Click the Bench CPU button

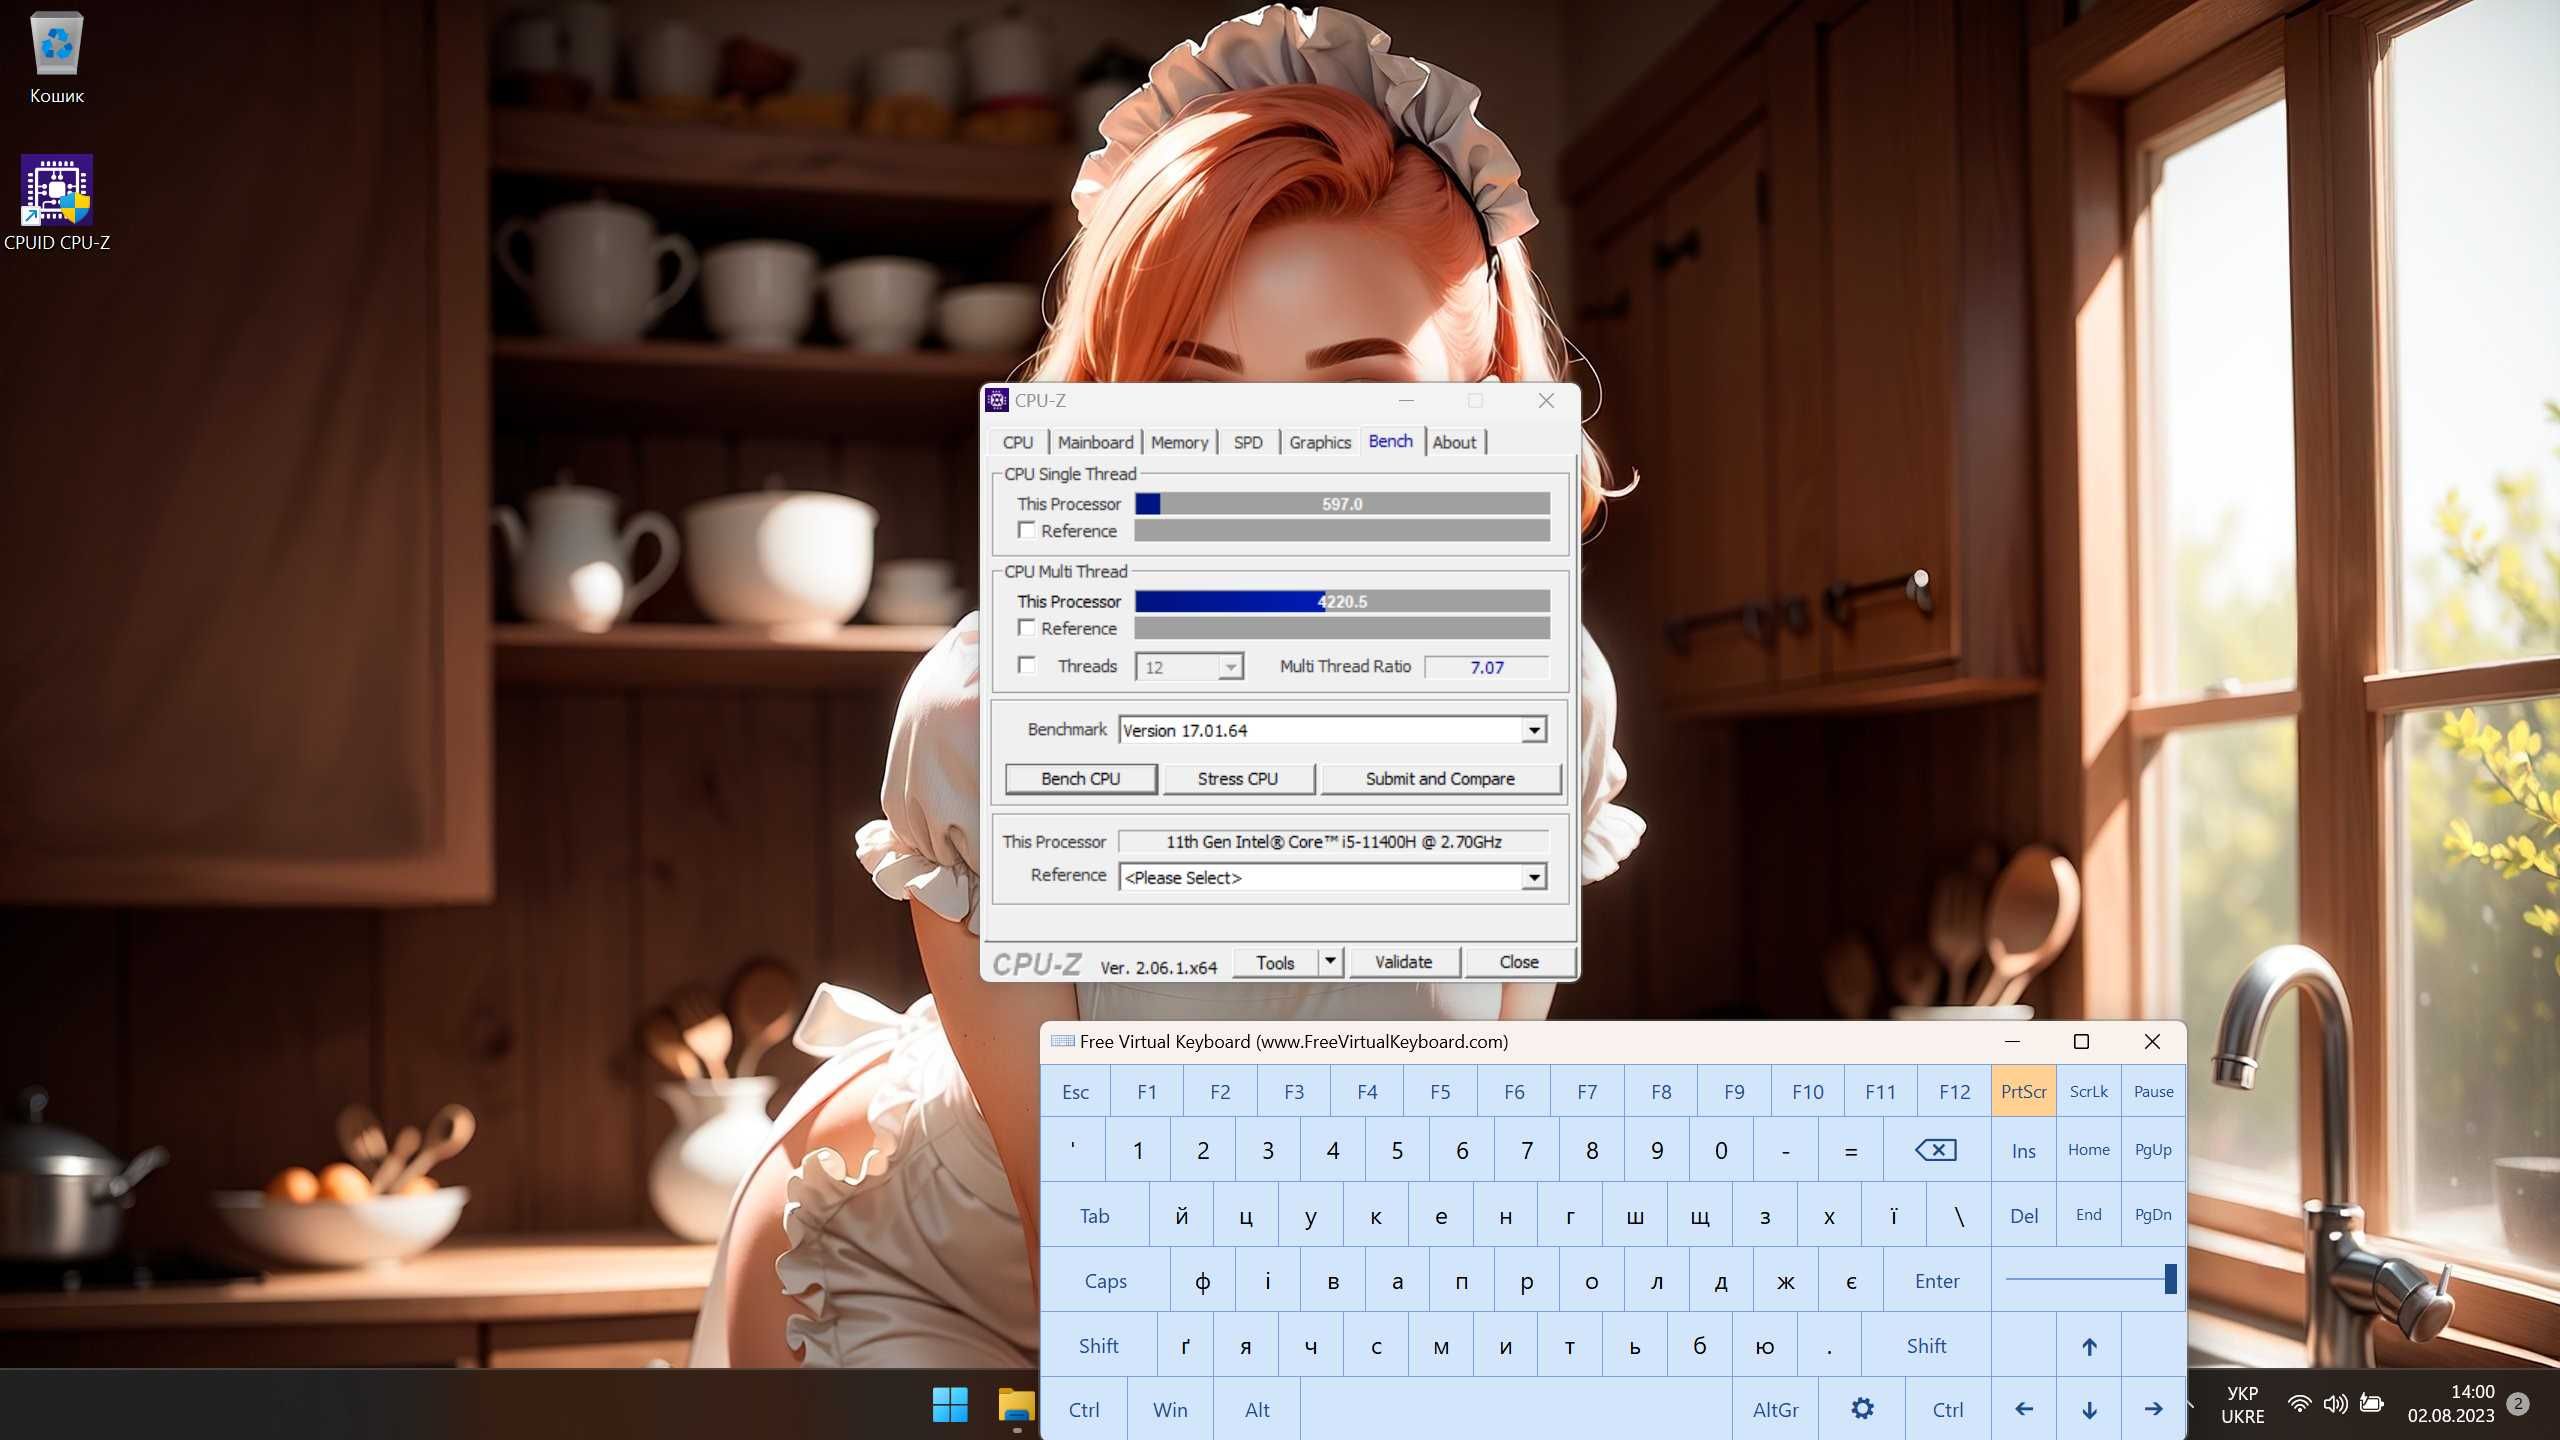(1080, 777)
